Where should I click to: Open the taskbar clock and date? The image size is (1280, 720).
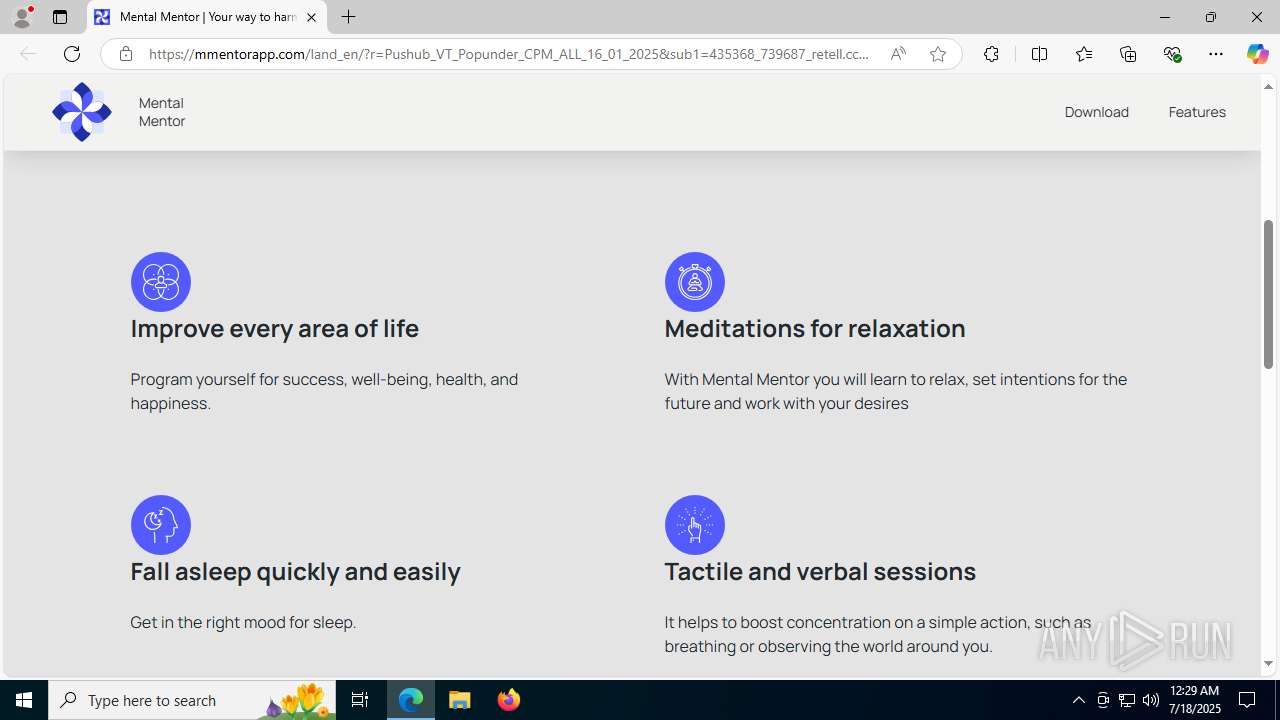[x=1194, y=700]
